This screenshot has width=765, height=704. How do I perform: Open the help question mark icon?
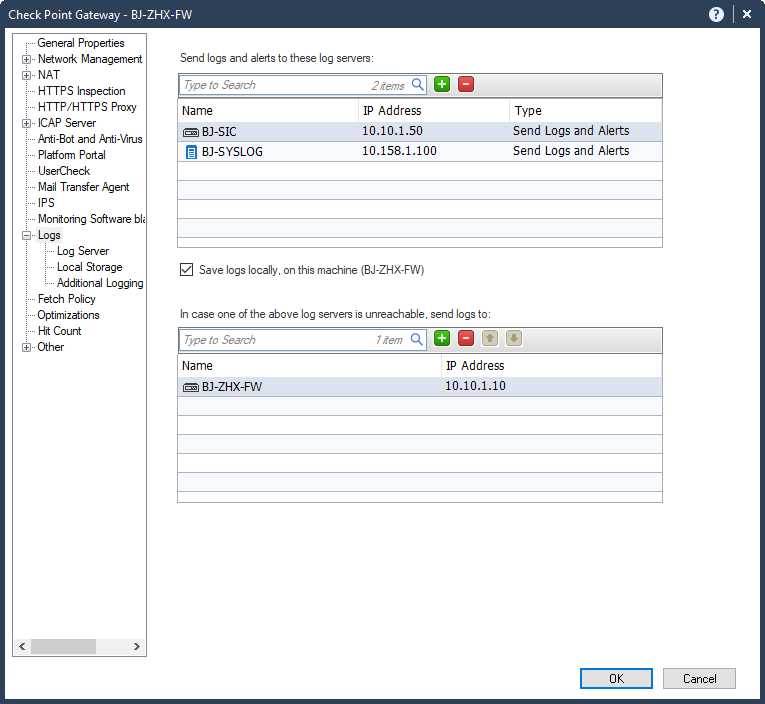click(x=716, y=15)
